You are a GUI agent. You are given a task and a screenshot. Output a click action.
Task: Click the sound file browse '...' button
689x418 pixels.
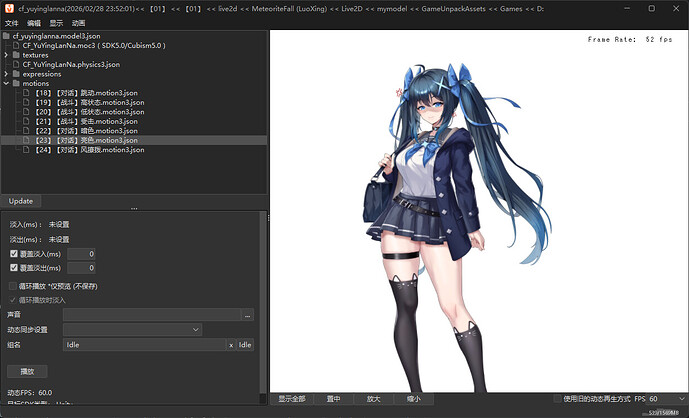point(248,315)
